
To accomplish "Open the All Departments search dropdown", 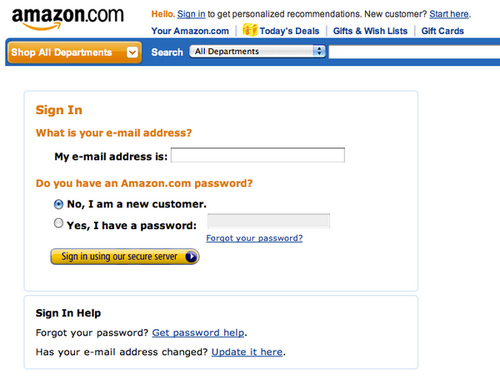I will (257, 51).
